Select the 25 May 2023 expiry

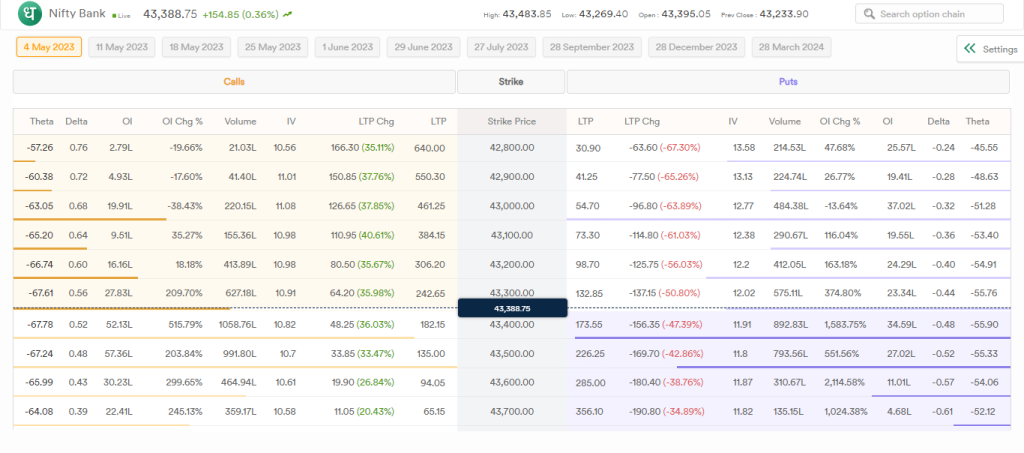pyautogui.click(x=273, y=47)
